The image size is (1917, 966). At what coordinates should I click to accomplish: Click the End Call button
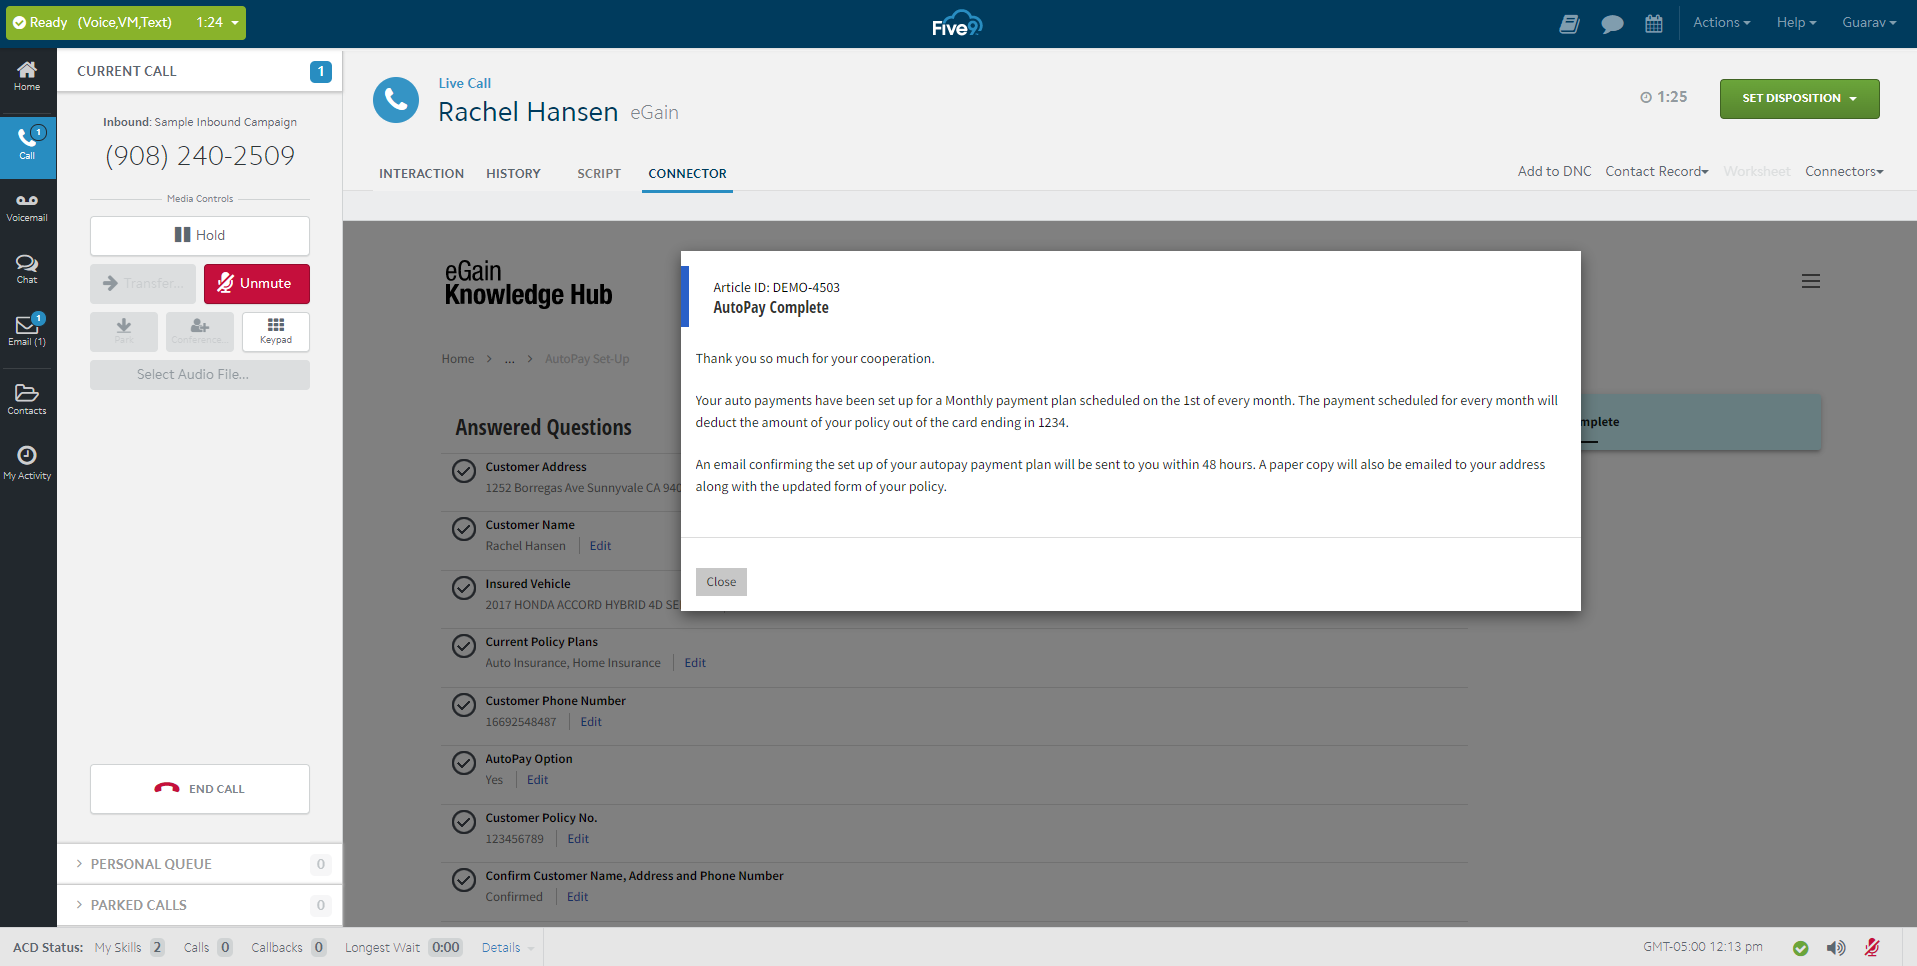tap(199, 788)
